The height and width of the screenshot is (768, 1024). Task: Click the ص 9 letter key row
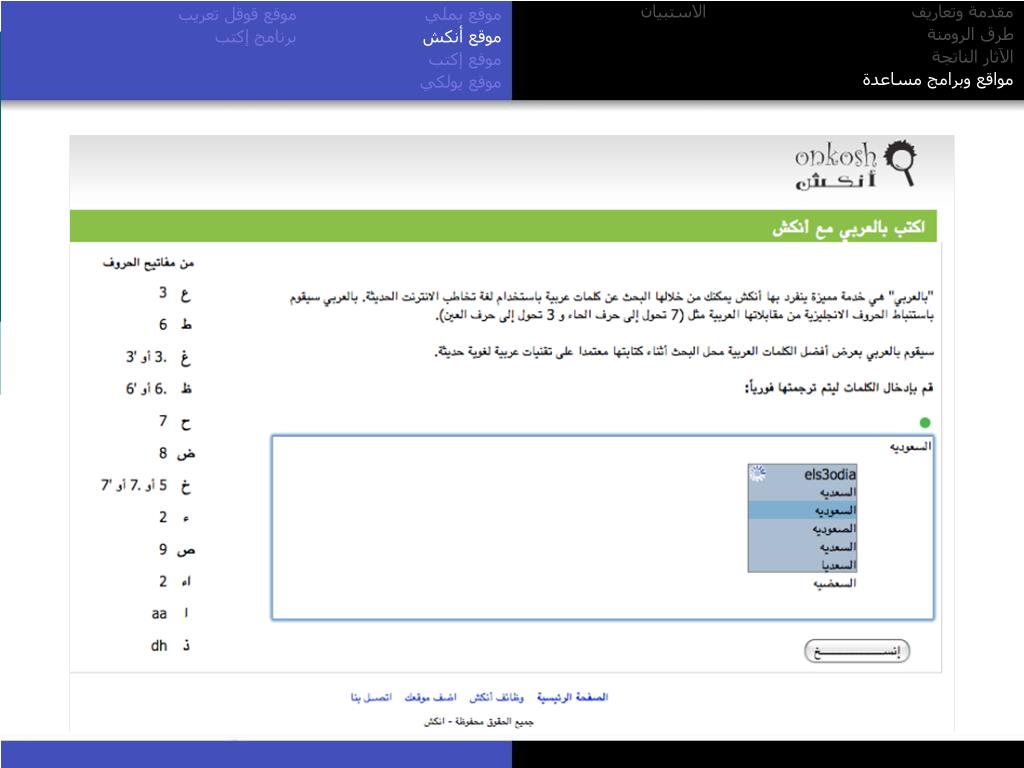[x=176, y=549]
